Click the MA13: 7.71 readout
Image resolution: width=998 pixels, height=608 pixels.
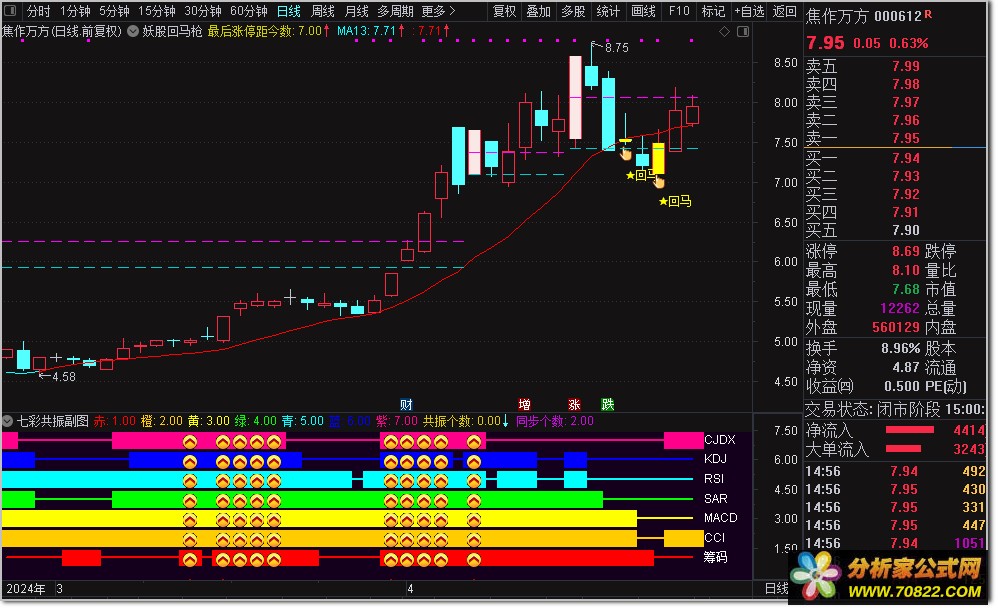[x=370, y=31]
